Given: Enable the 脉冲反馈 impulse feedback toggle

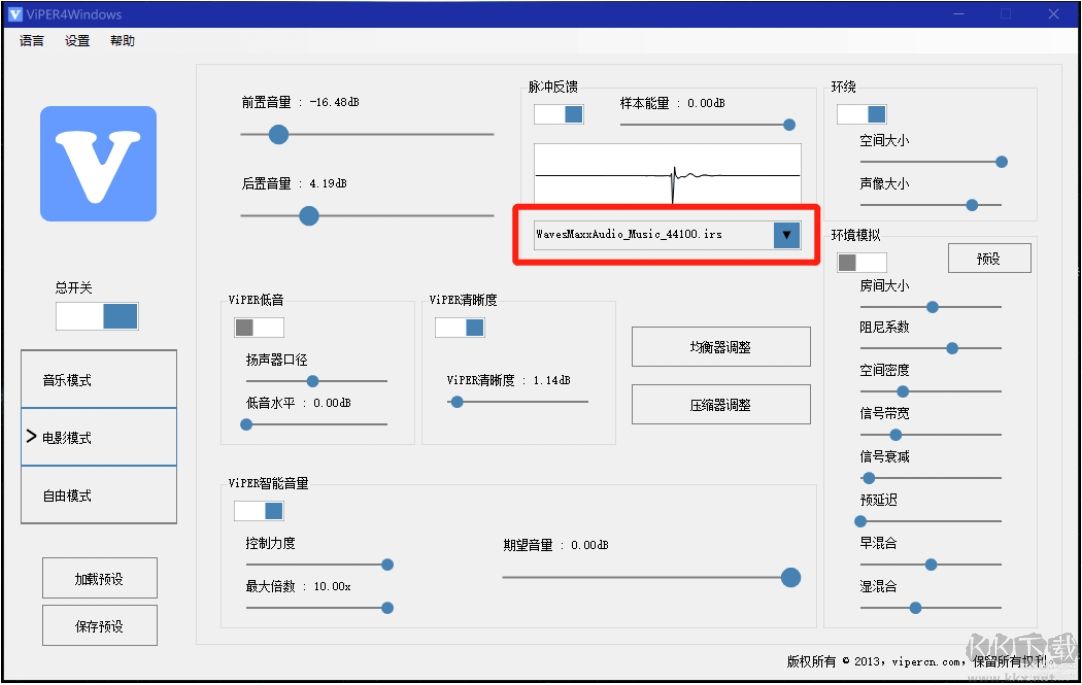Looking at the screenshot, I should pyautogui.click(x=559, y=114).
